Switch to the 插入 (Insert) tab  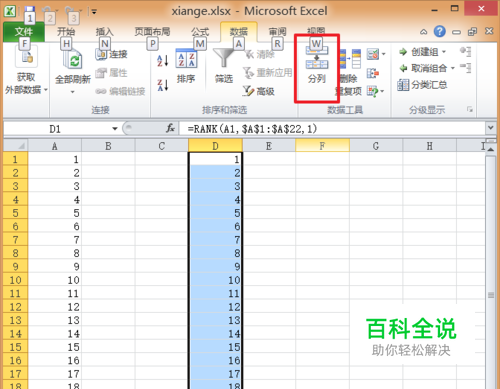point(104,32)
